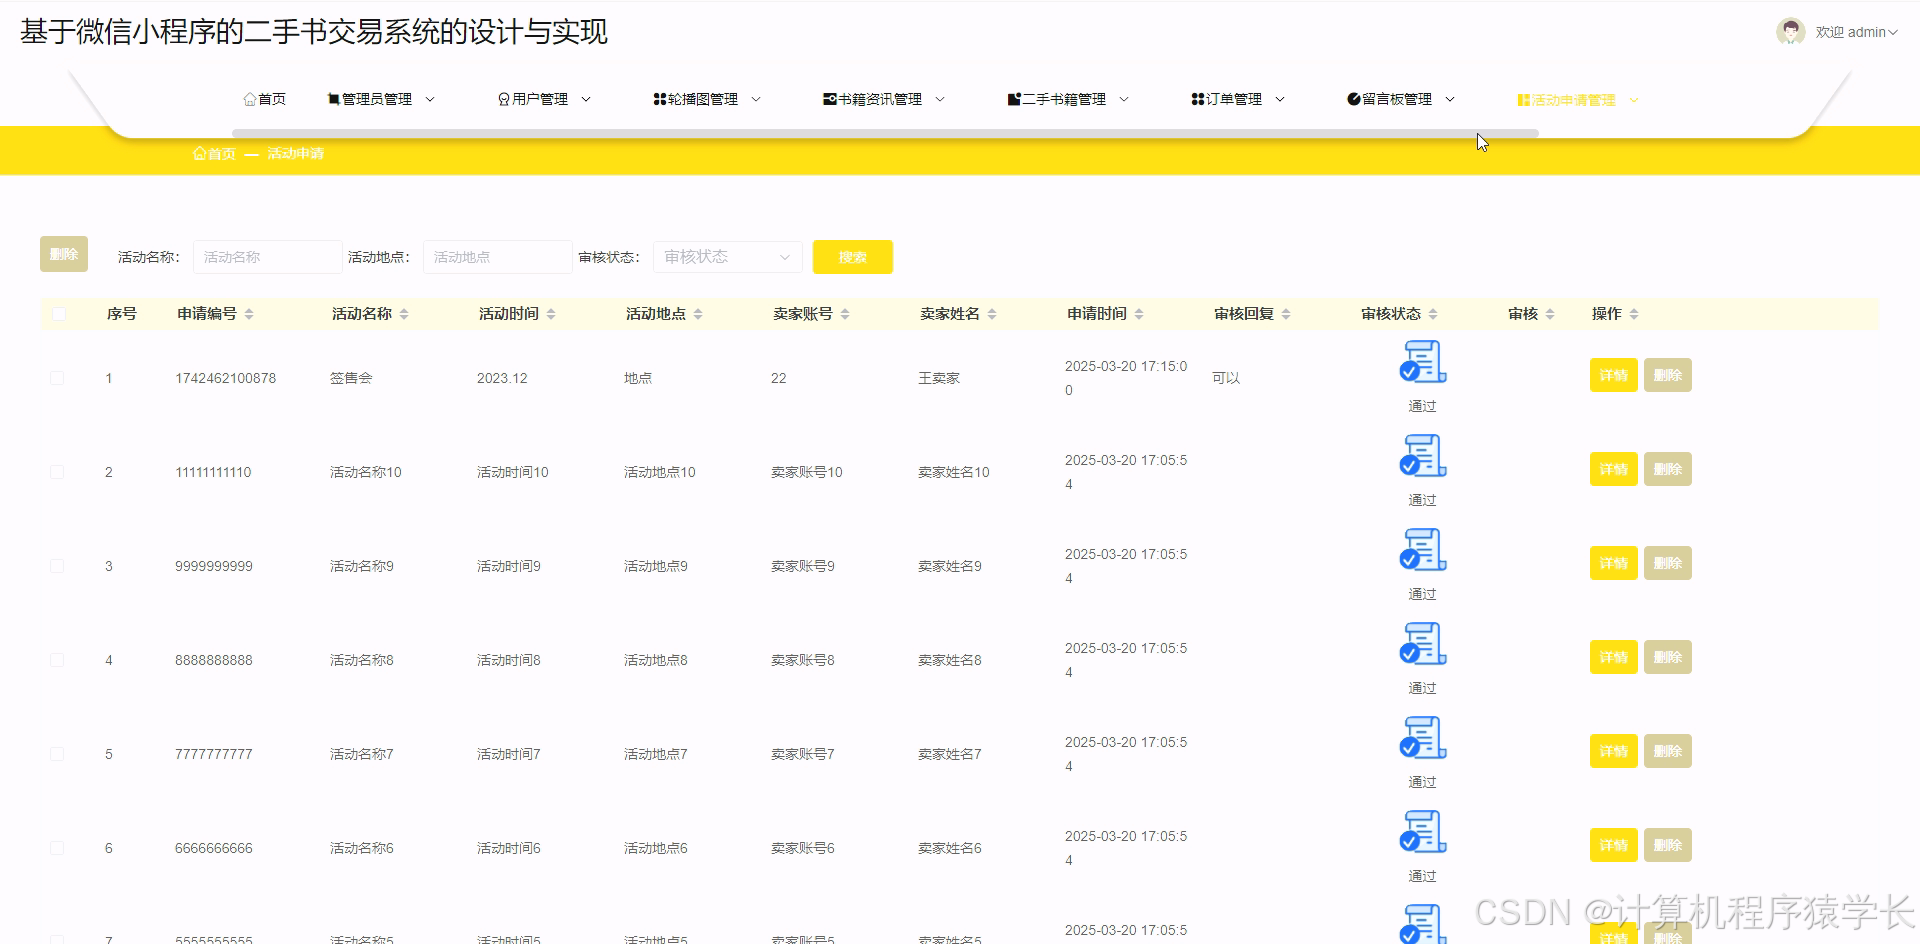Click the home icon in the breadcrumb
Image resolution: width=1920 pixels, height=944 pixels.
tap(200, 152)
